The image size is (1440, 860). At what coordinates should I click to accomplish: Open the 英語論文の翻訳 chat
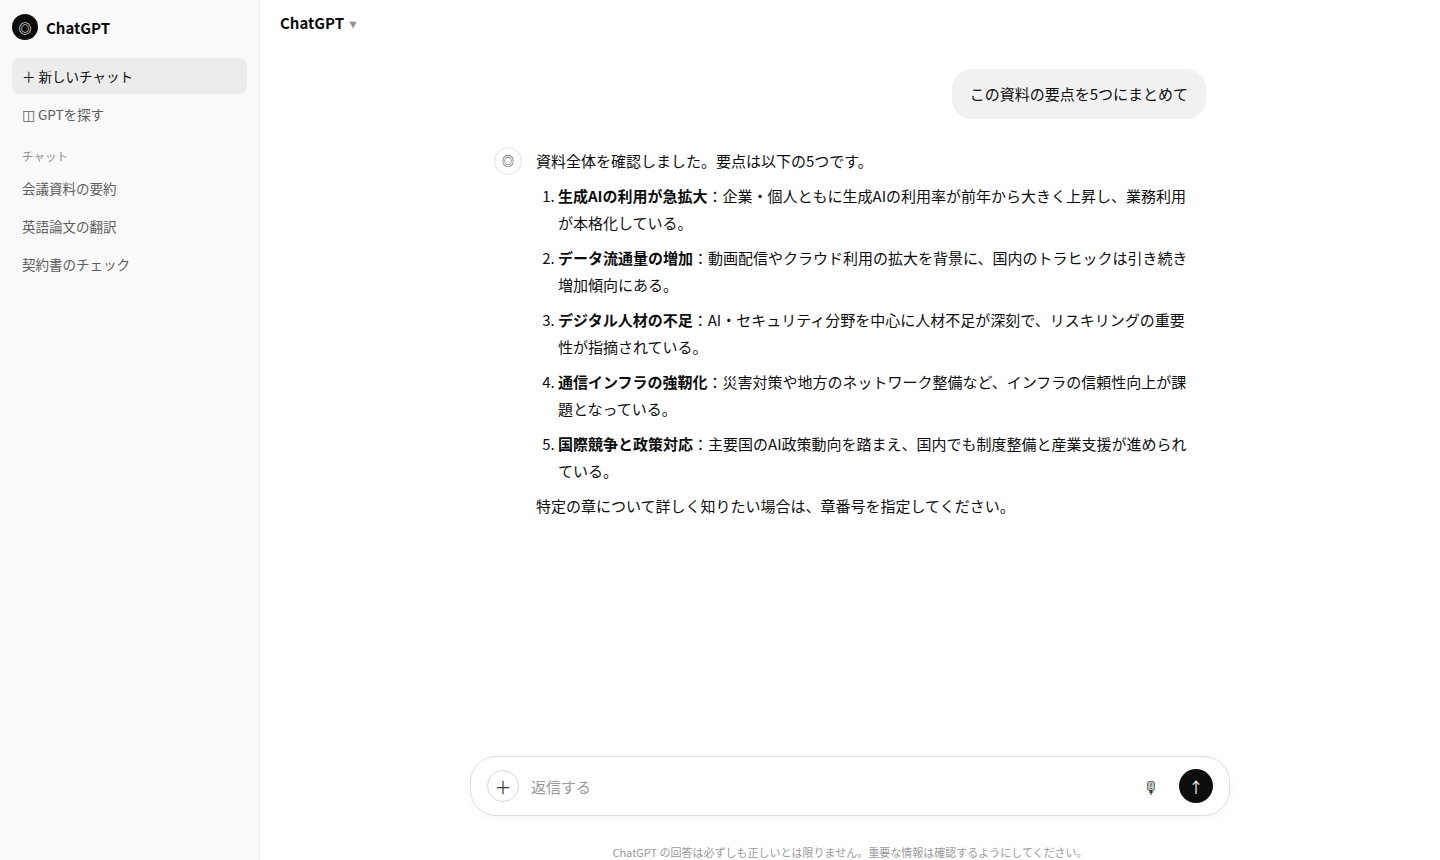pyautogui.click(x=129, y=227)
